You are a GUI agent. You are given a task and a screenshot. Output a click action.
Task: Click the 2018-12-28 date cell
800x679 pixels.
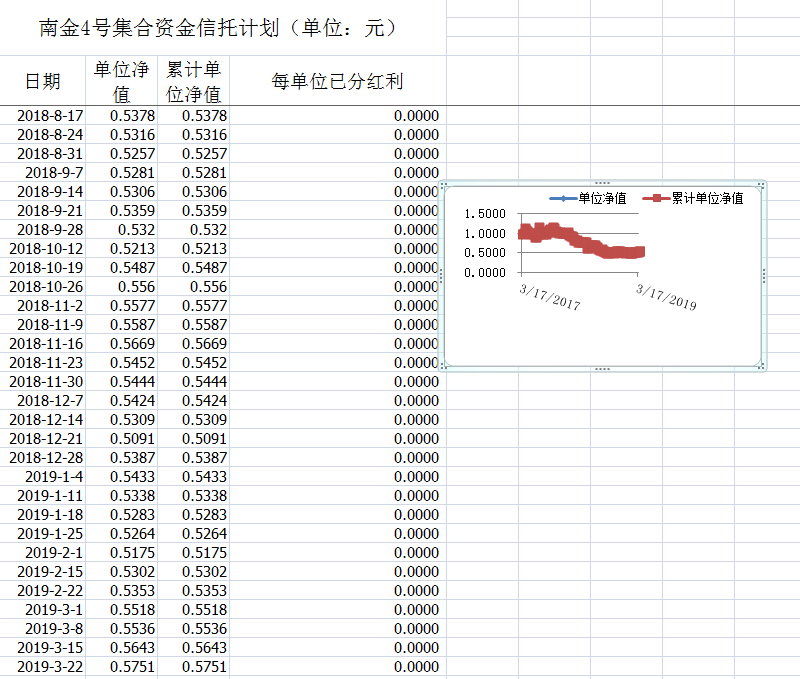(x=43, y=458)
